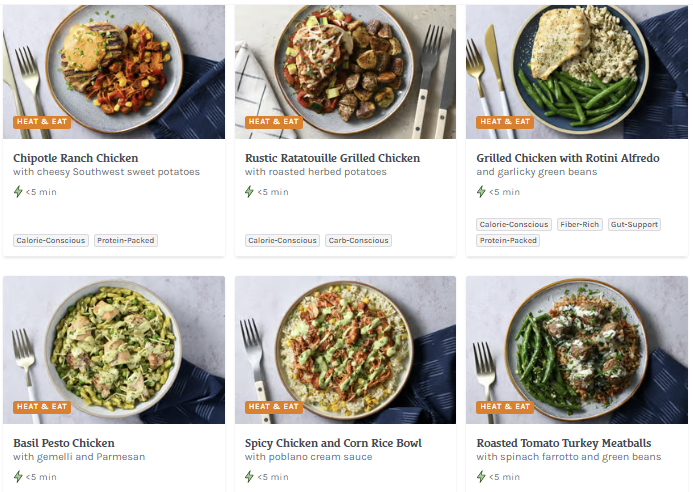This screenshot has width=693, height=492.
Task: Click lightning icon under Grilled Chicken with Rotini Alfredo
Action: [481, 192]
